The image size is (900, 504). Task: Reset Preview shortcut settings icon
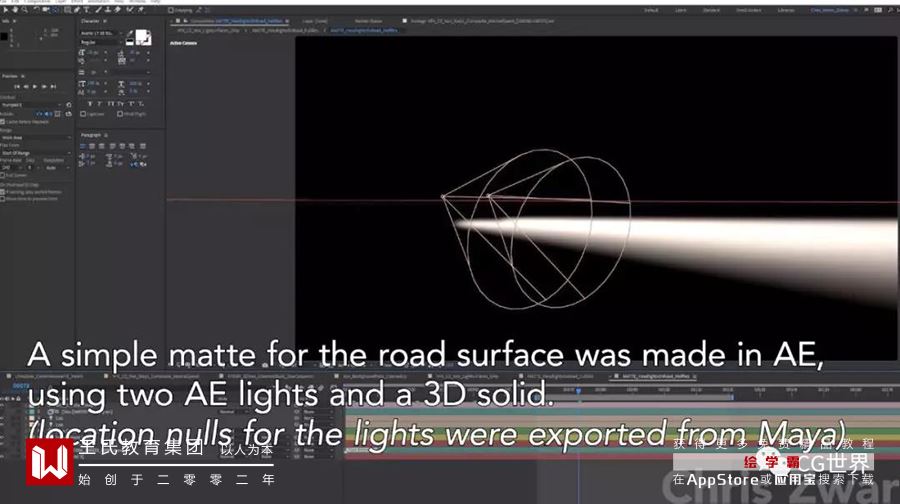[68, 105]
